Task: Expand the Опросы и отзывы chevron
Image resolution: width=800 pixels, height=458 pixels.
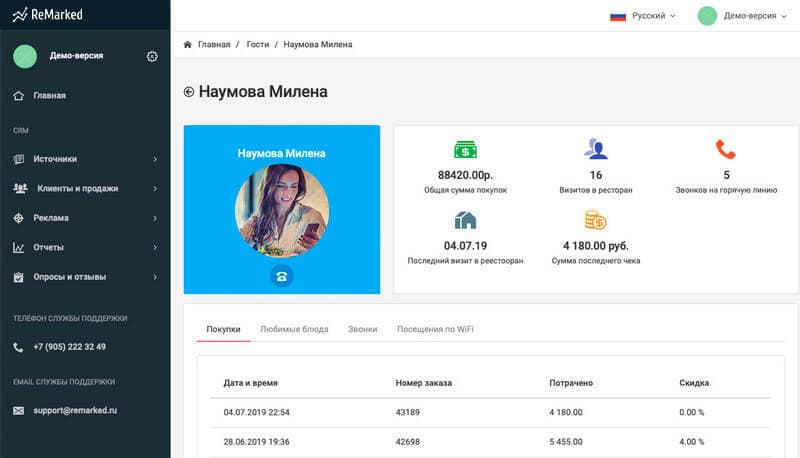Action: pos(155,277)
